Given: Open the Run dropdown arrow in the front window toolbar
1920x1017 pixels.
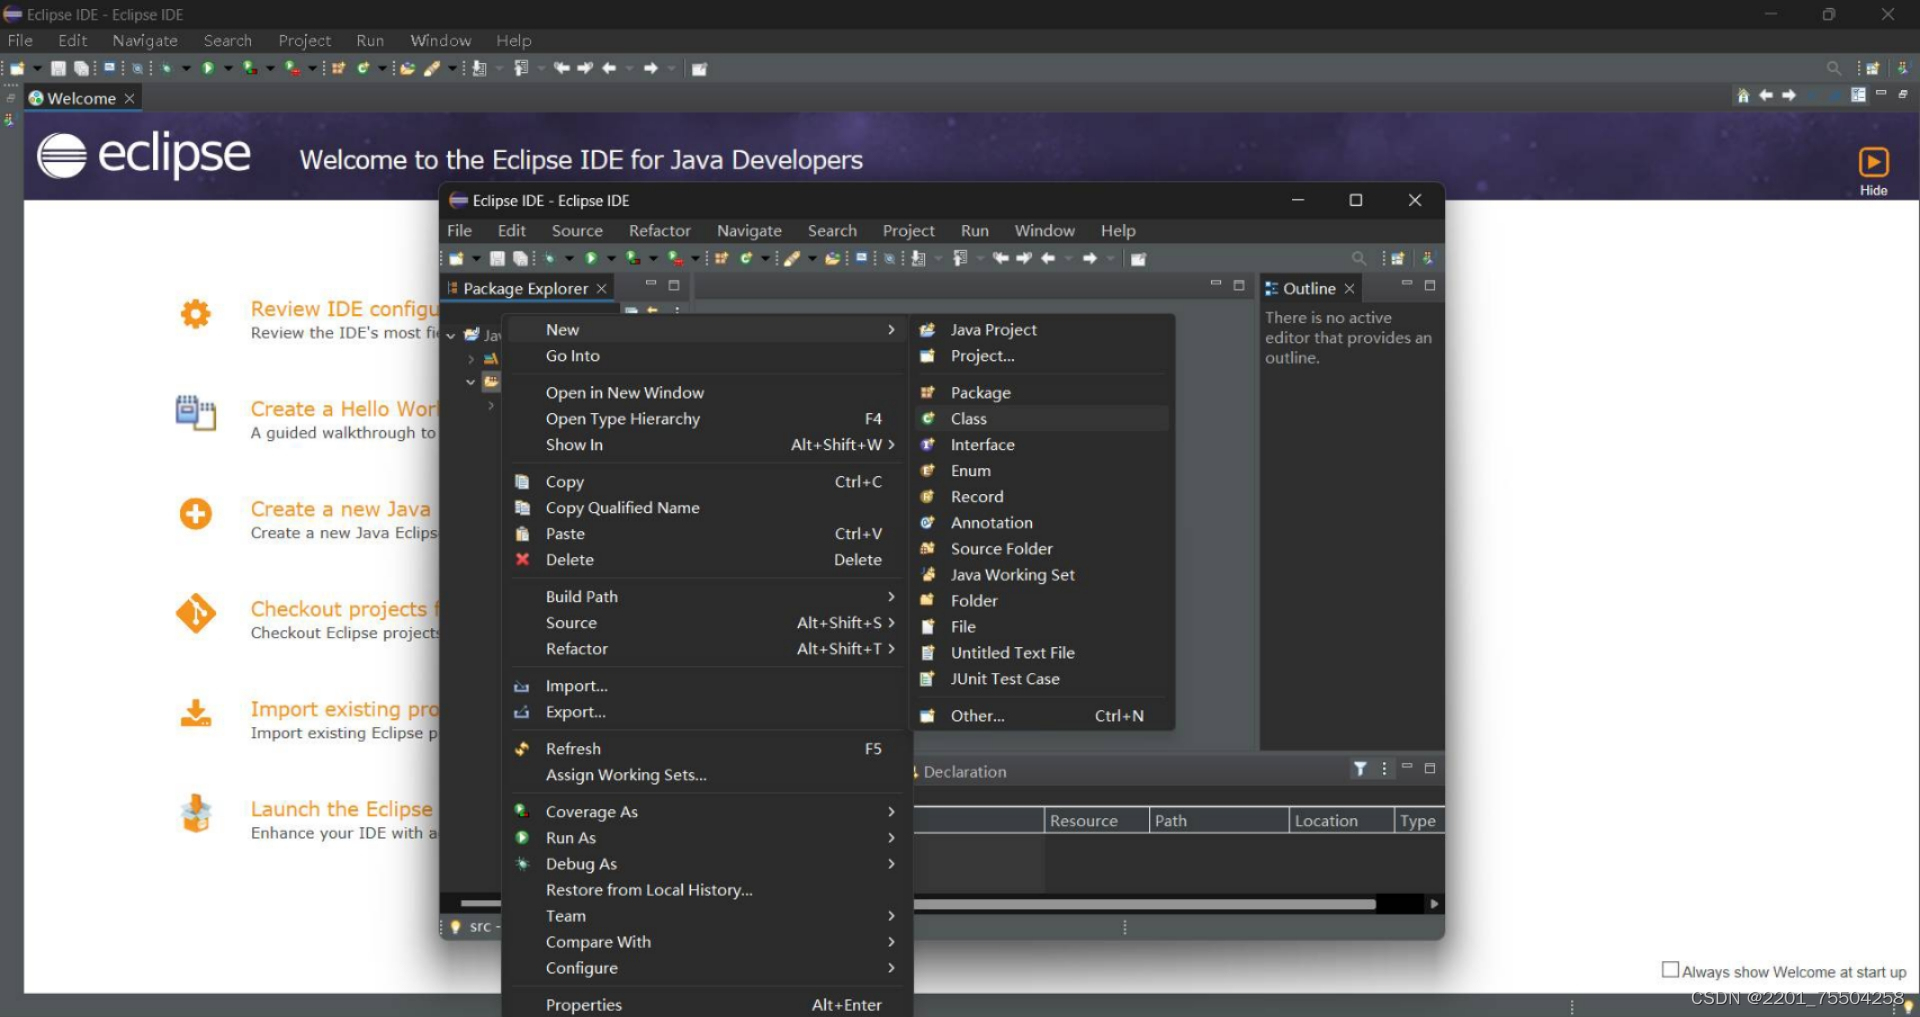Looking at the screenshot, I should [x=611, y=258].
